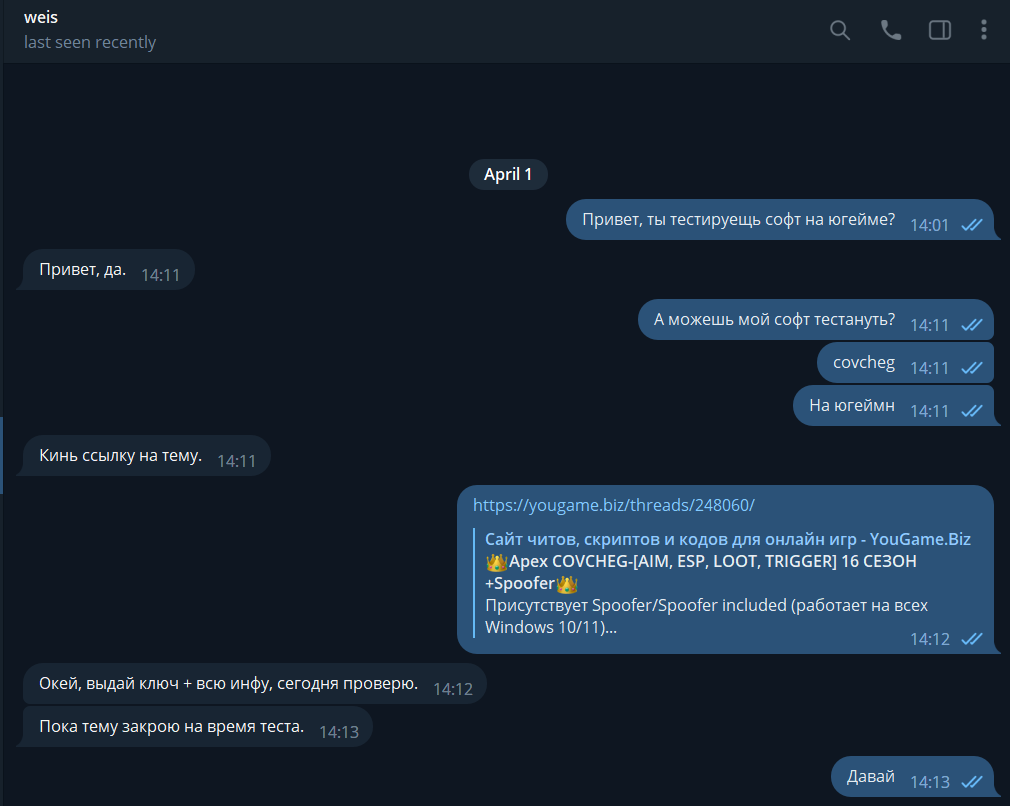Open weis profile from chat header

pyautogui.click(x=41, y=18)
